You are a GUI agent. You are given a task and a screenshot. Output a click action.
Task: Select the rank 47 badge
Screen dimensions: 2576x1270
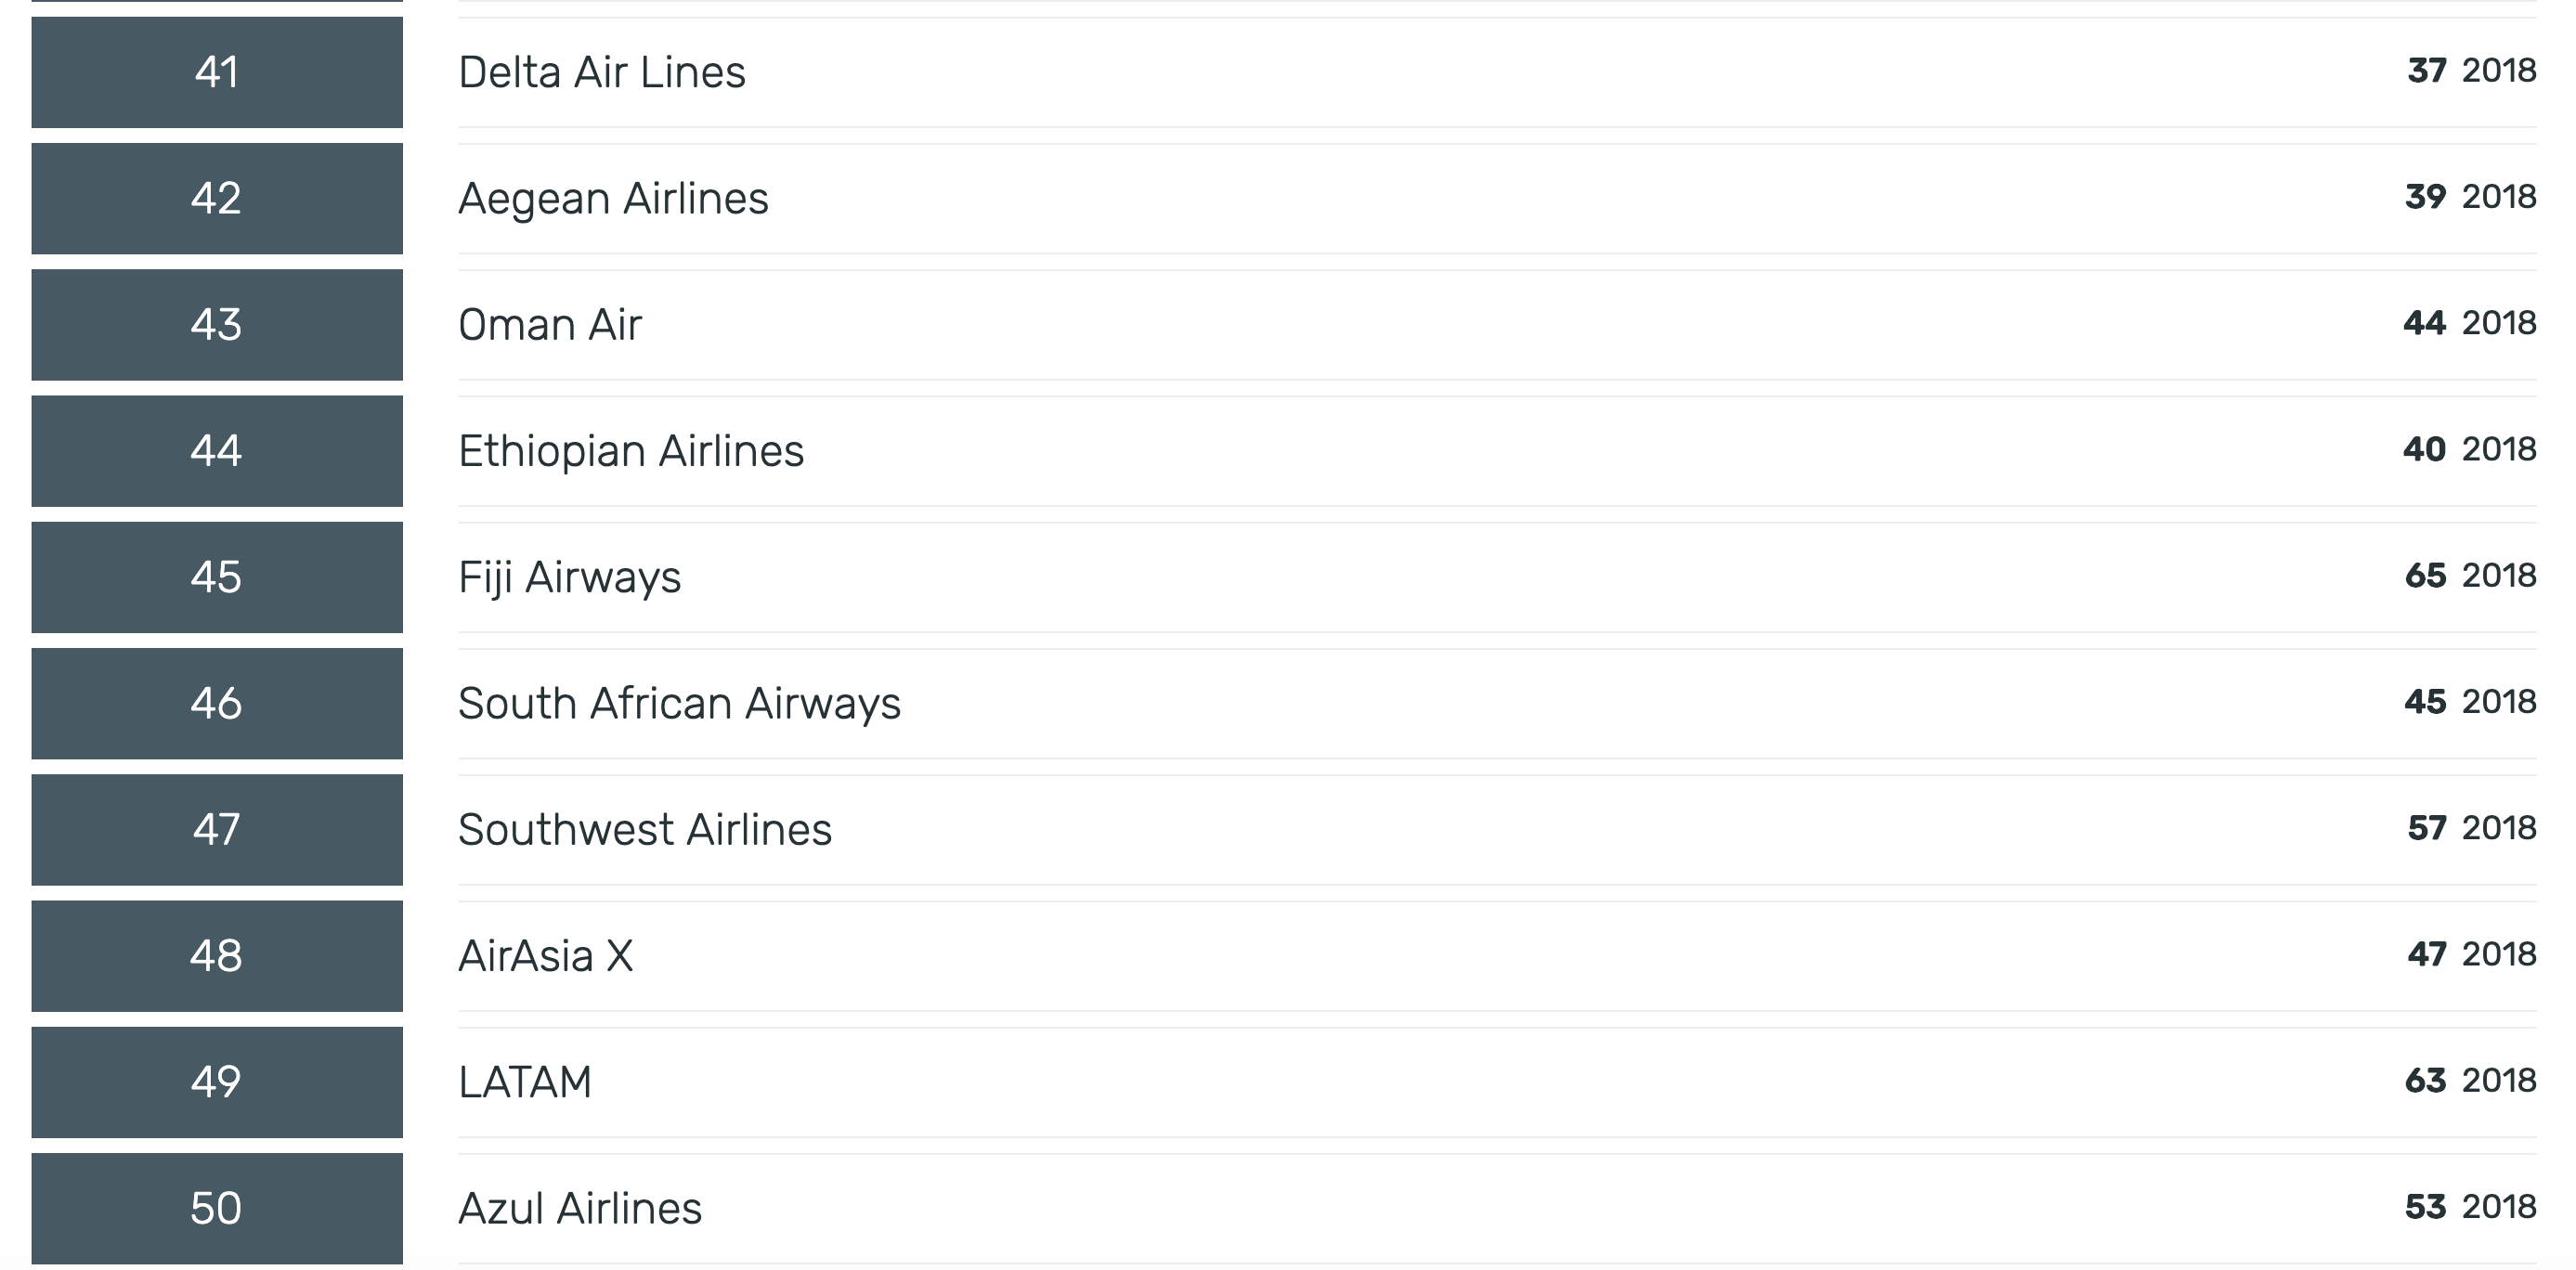tap(217, 830)
